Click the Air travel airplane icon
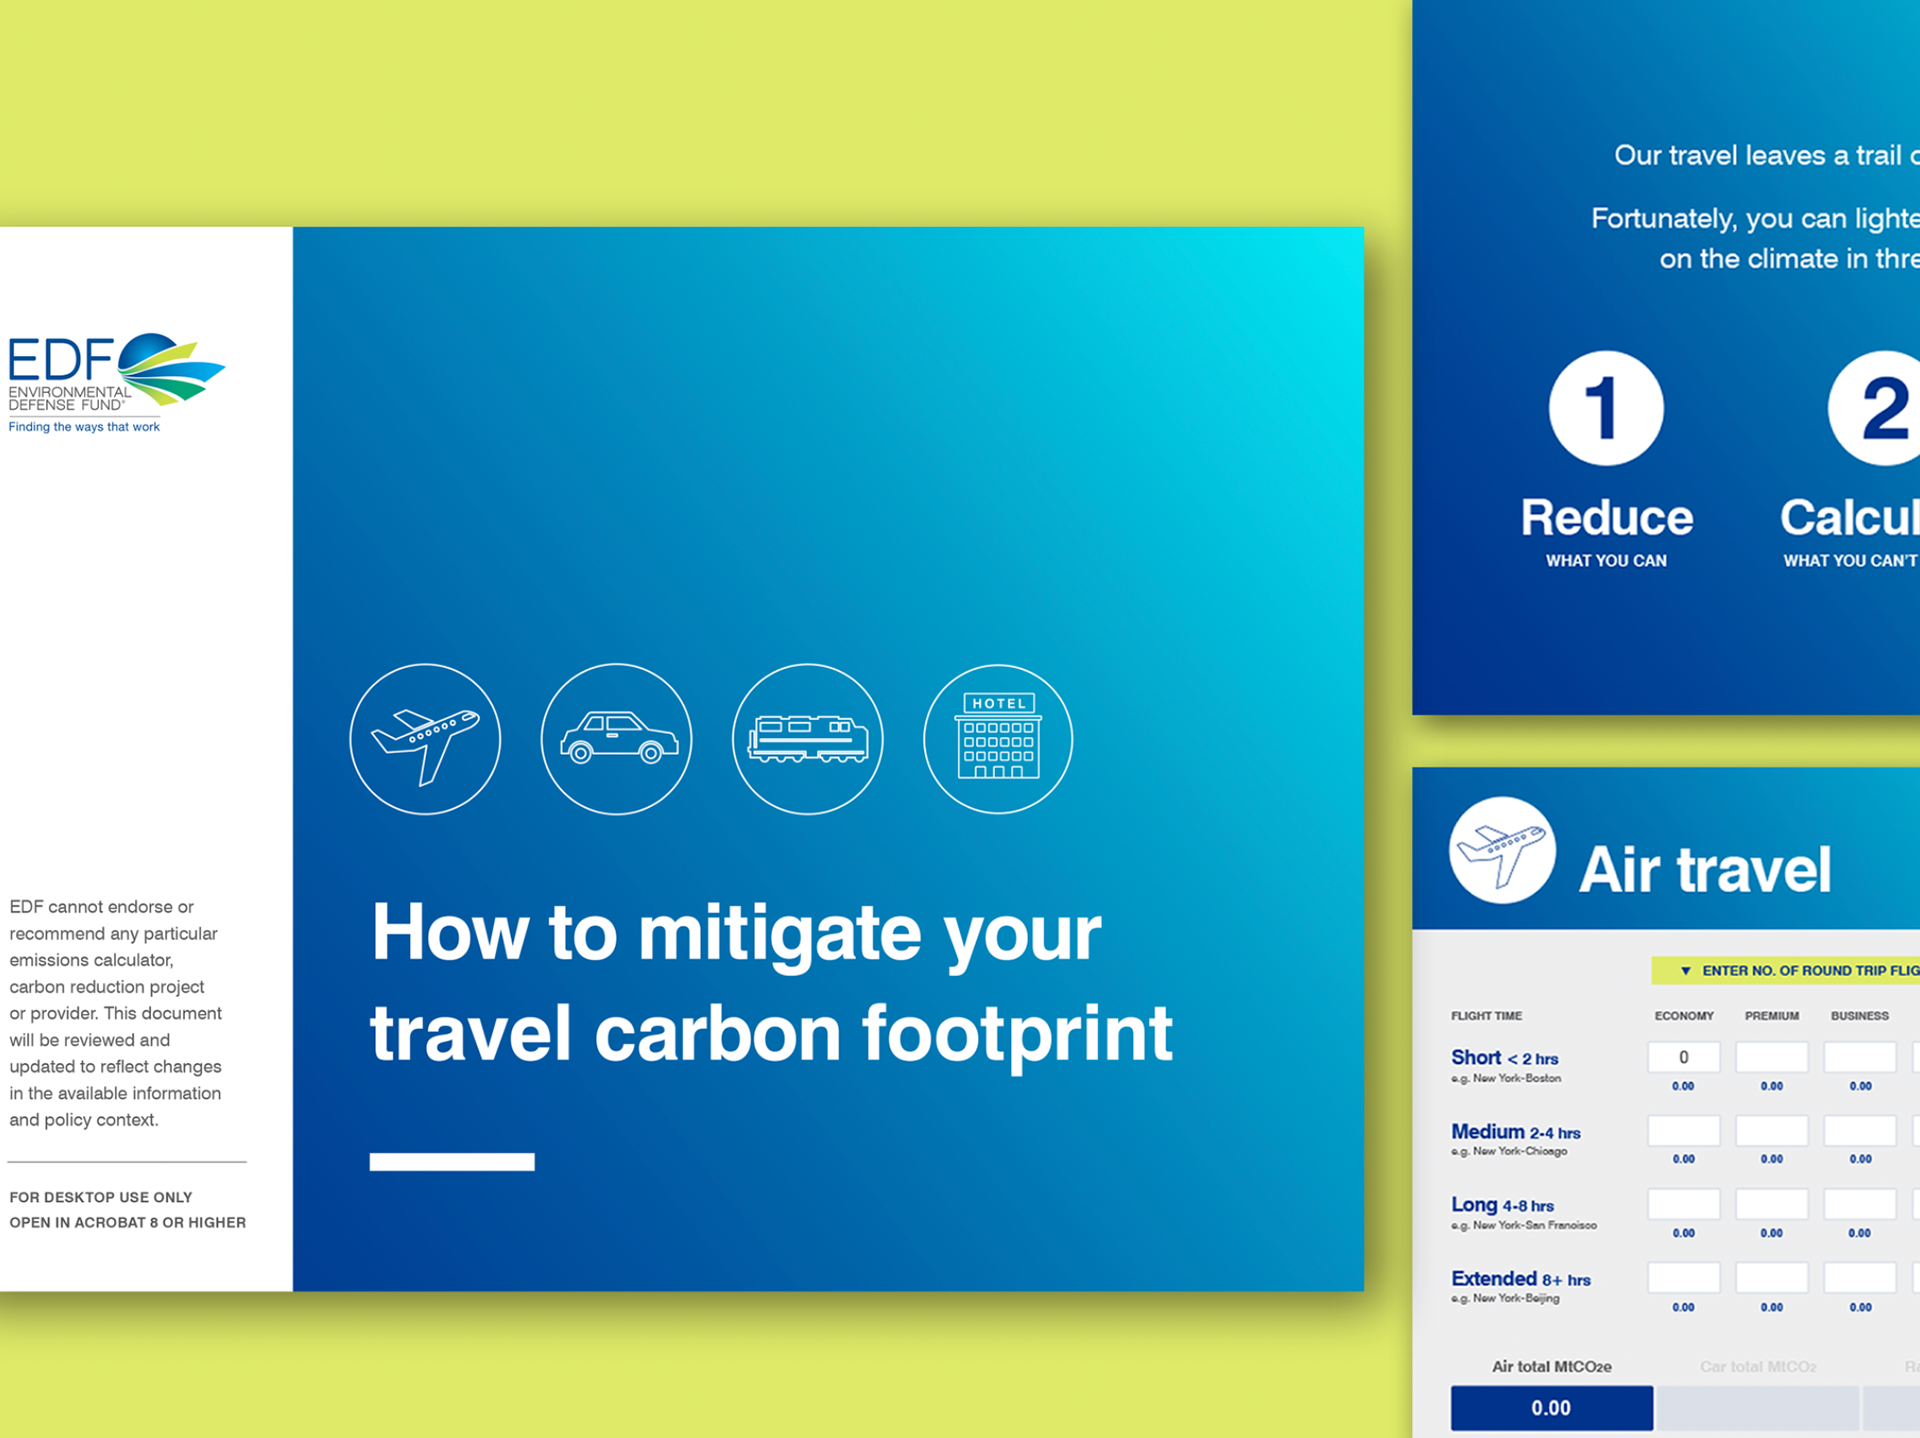This screenshot has width=1920, height=1438. tap(1502, 851)
